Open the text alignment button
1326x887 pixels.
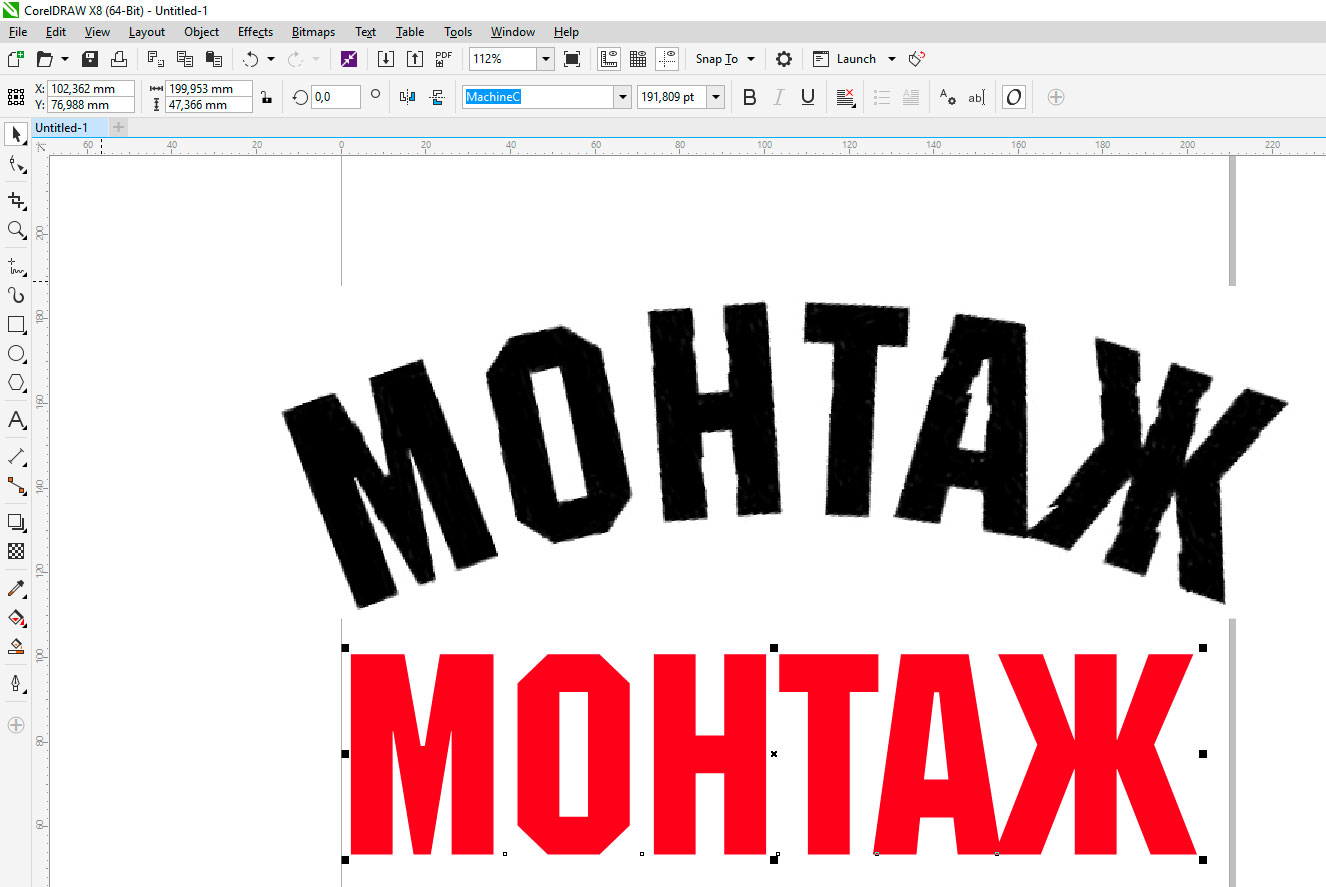[845, 97]
